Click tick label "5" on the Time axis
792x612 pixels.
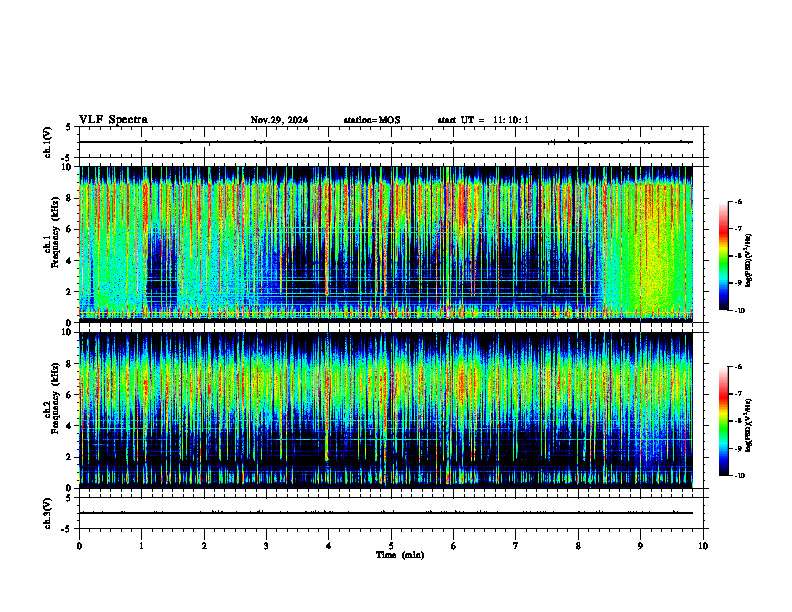pyautogui.click(x=391, y=546)
